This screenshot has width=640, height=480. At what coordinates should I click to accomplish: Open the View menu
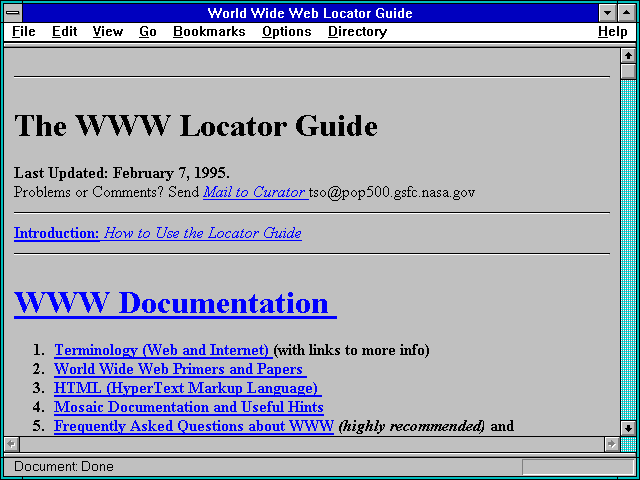(x=108, y=32)
